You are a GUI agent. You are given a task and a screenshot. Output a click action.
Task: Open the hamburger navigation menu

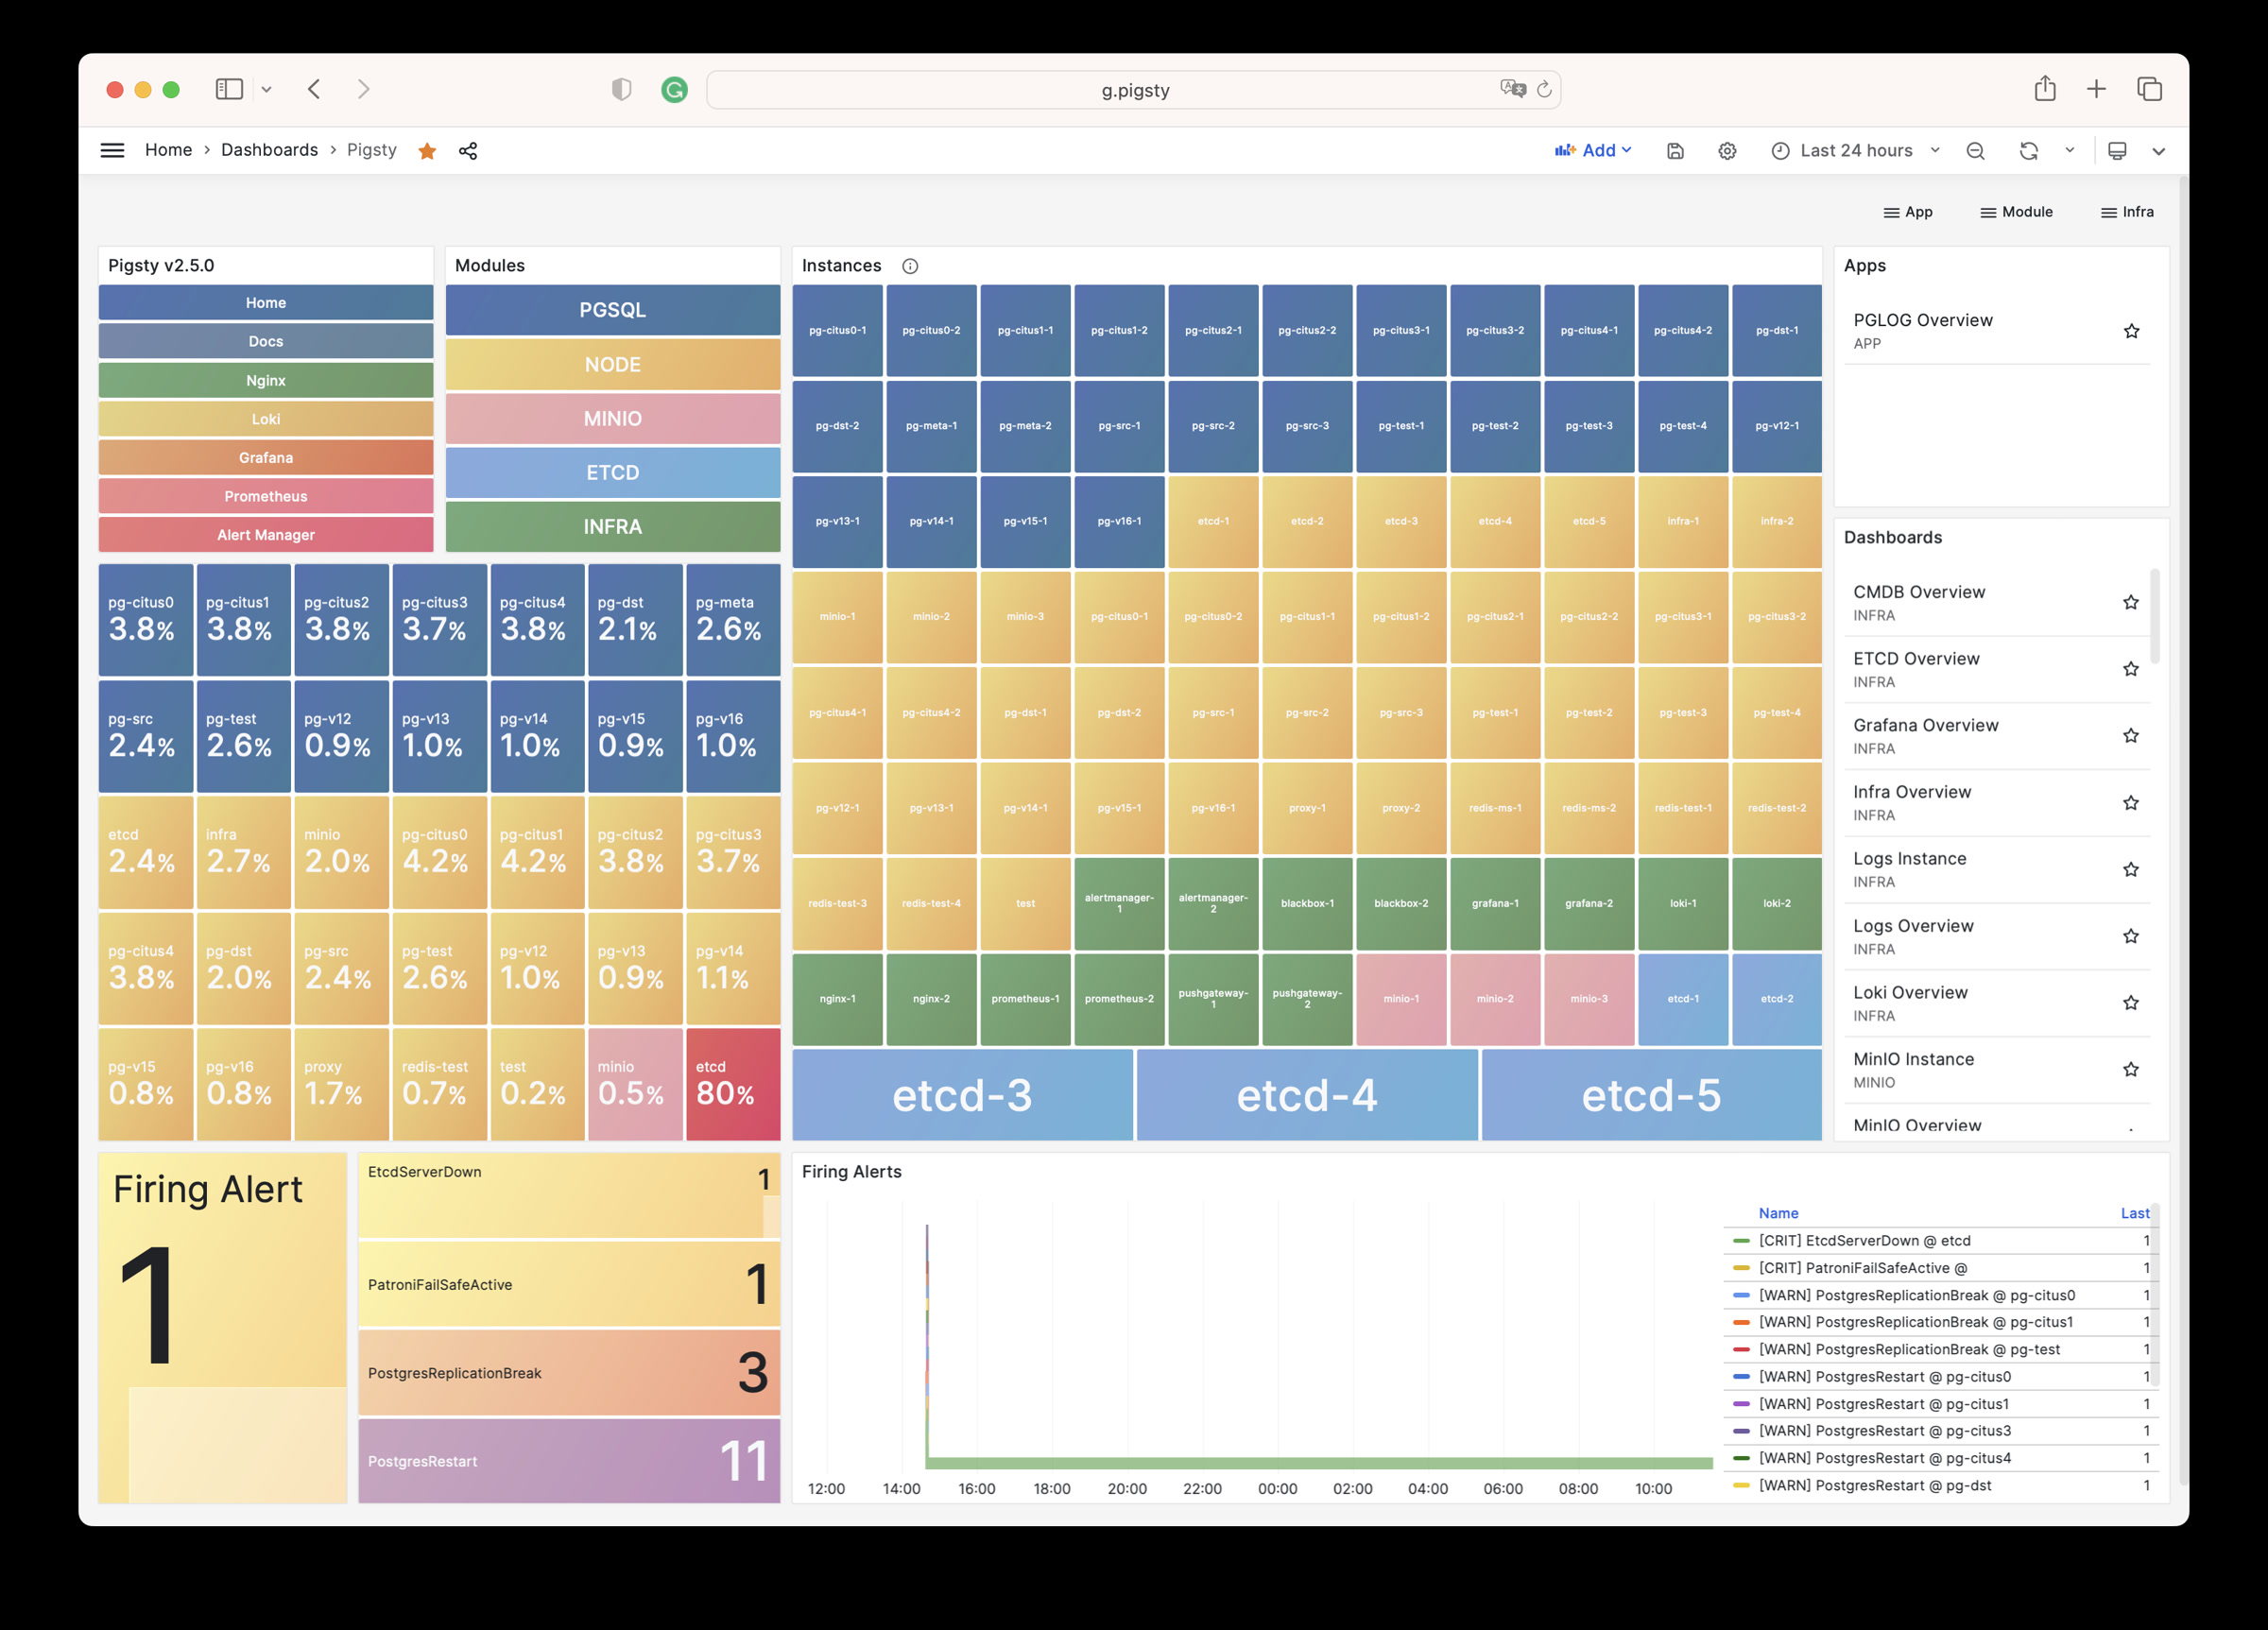point(113,150)
